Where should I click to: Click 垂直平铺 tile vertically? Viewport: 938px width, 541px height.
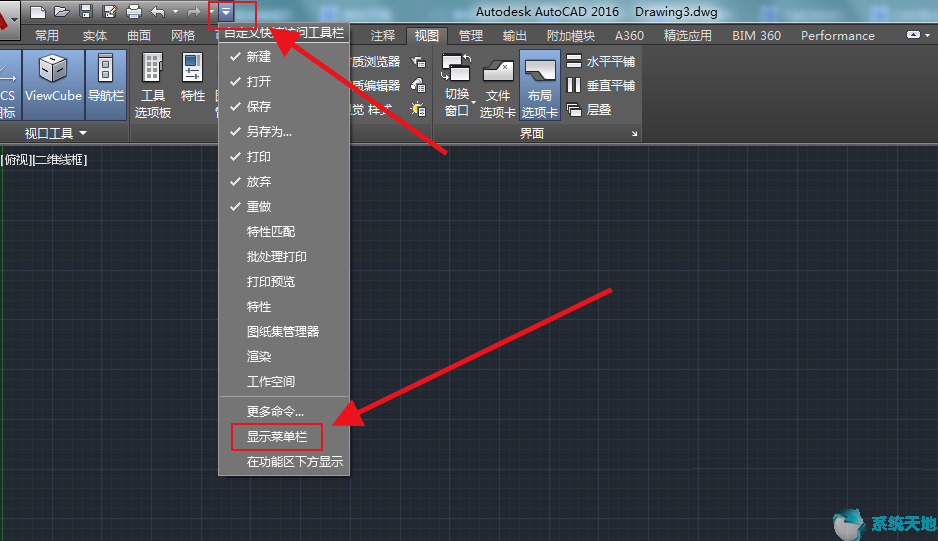coord(601,86)
